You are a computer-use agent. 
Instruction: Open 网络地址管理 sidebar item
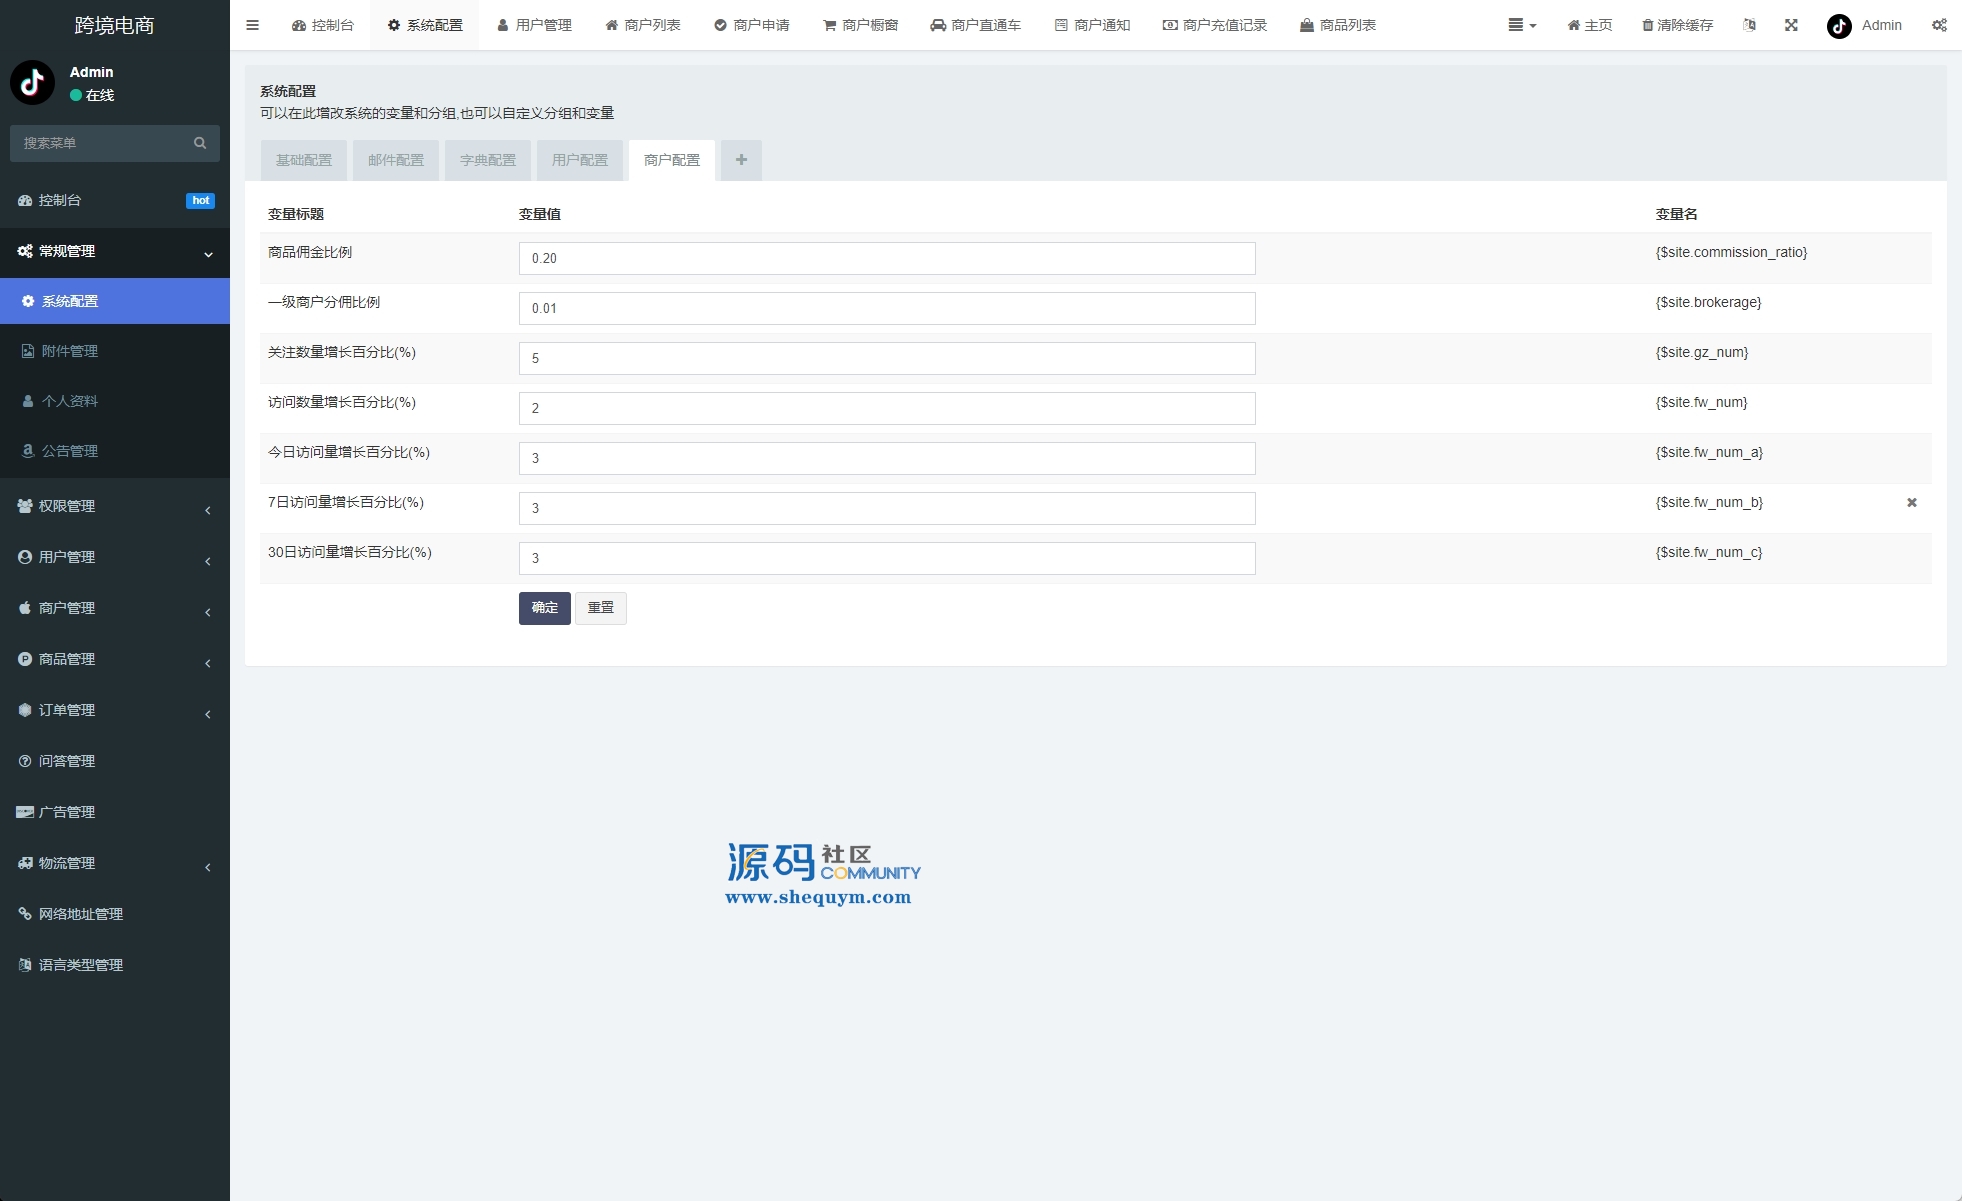[115, 914]
